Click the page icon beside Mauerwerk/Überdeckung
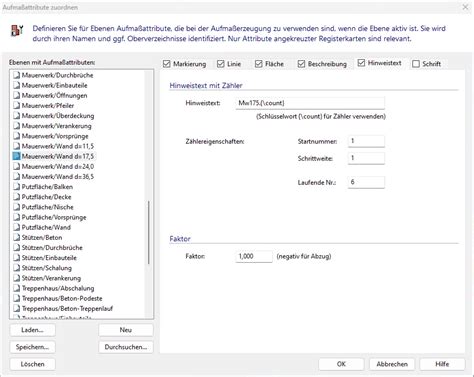 [16, 116]
